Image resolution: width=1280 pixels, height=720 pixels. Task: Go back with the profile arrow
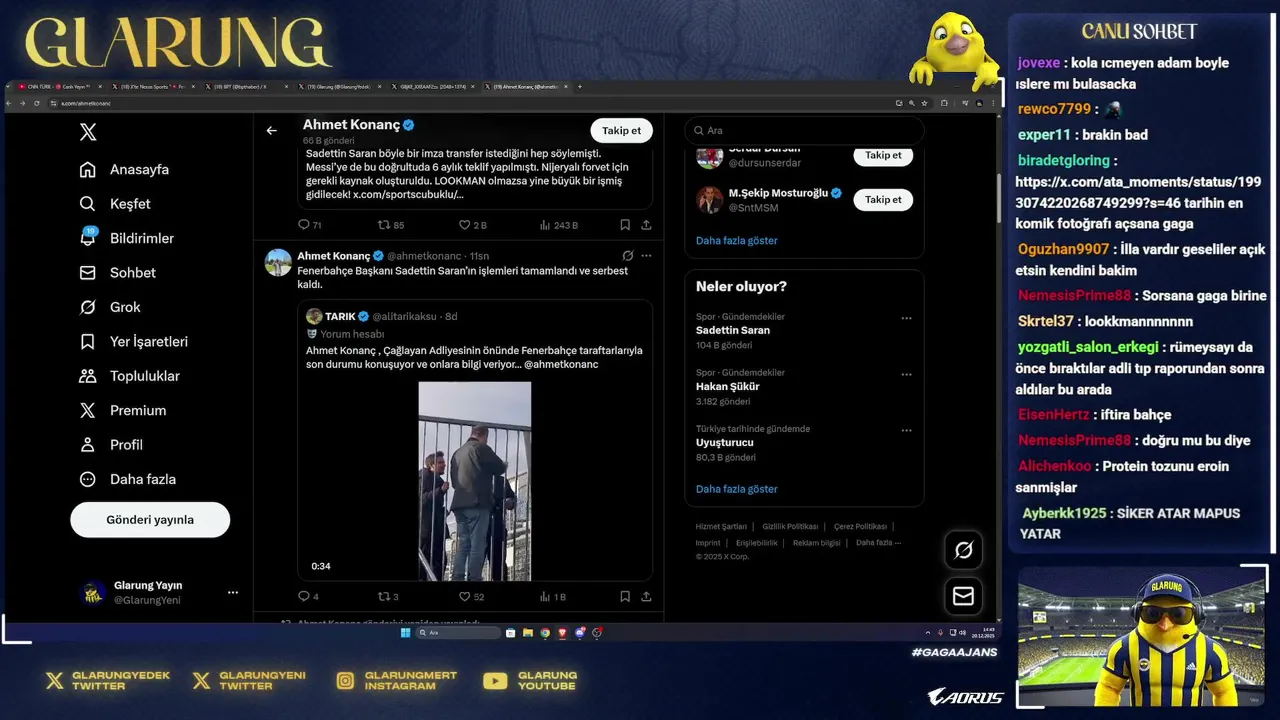[x=271, y=130]
